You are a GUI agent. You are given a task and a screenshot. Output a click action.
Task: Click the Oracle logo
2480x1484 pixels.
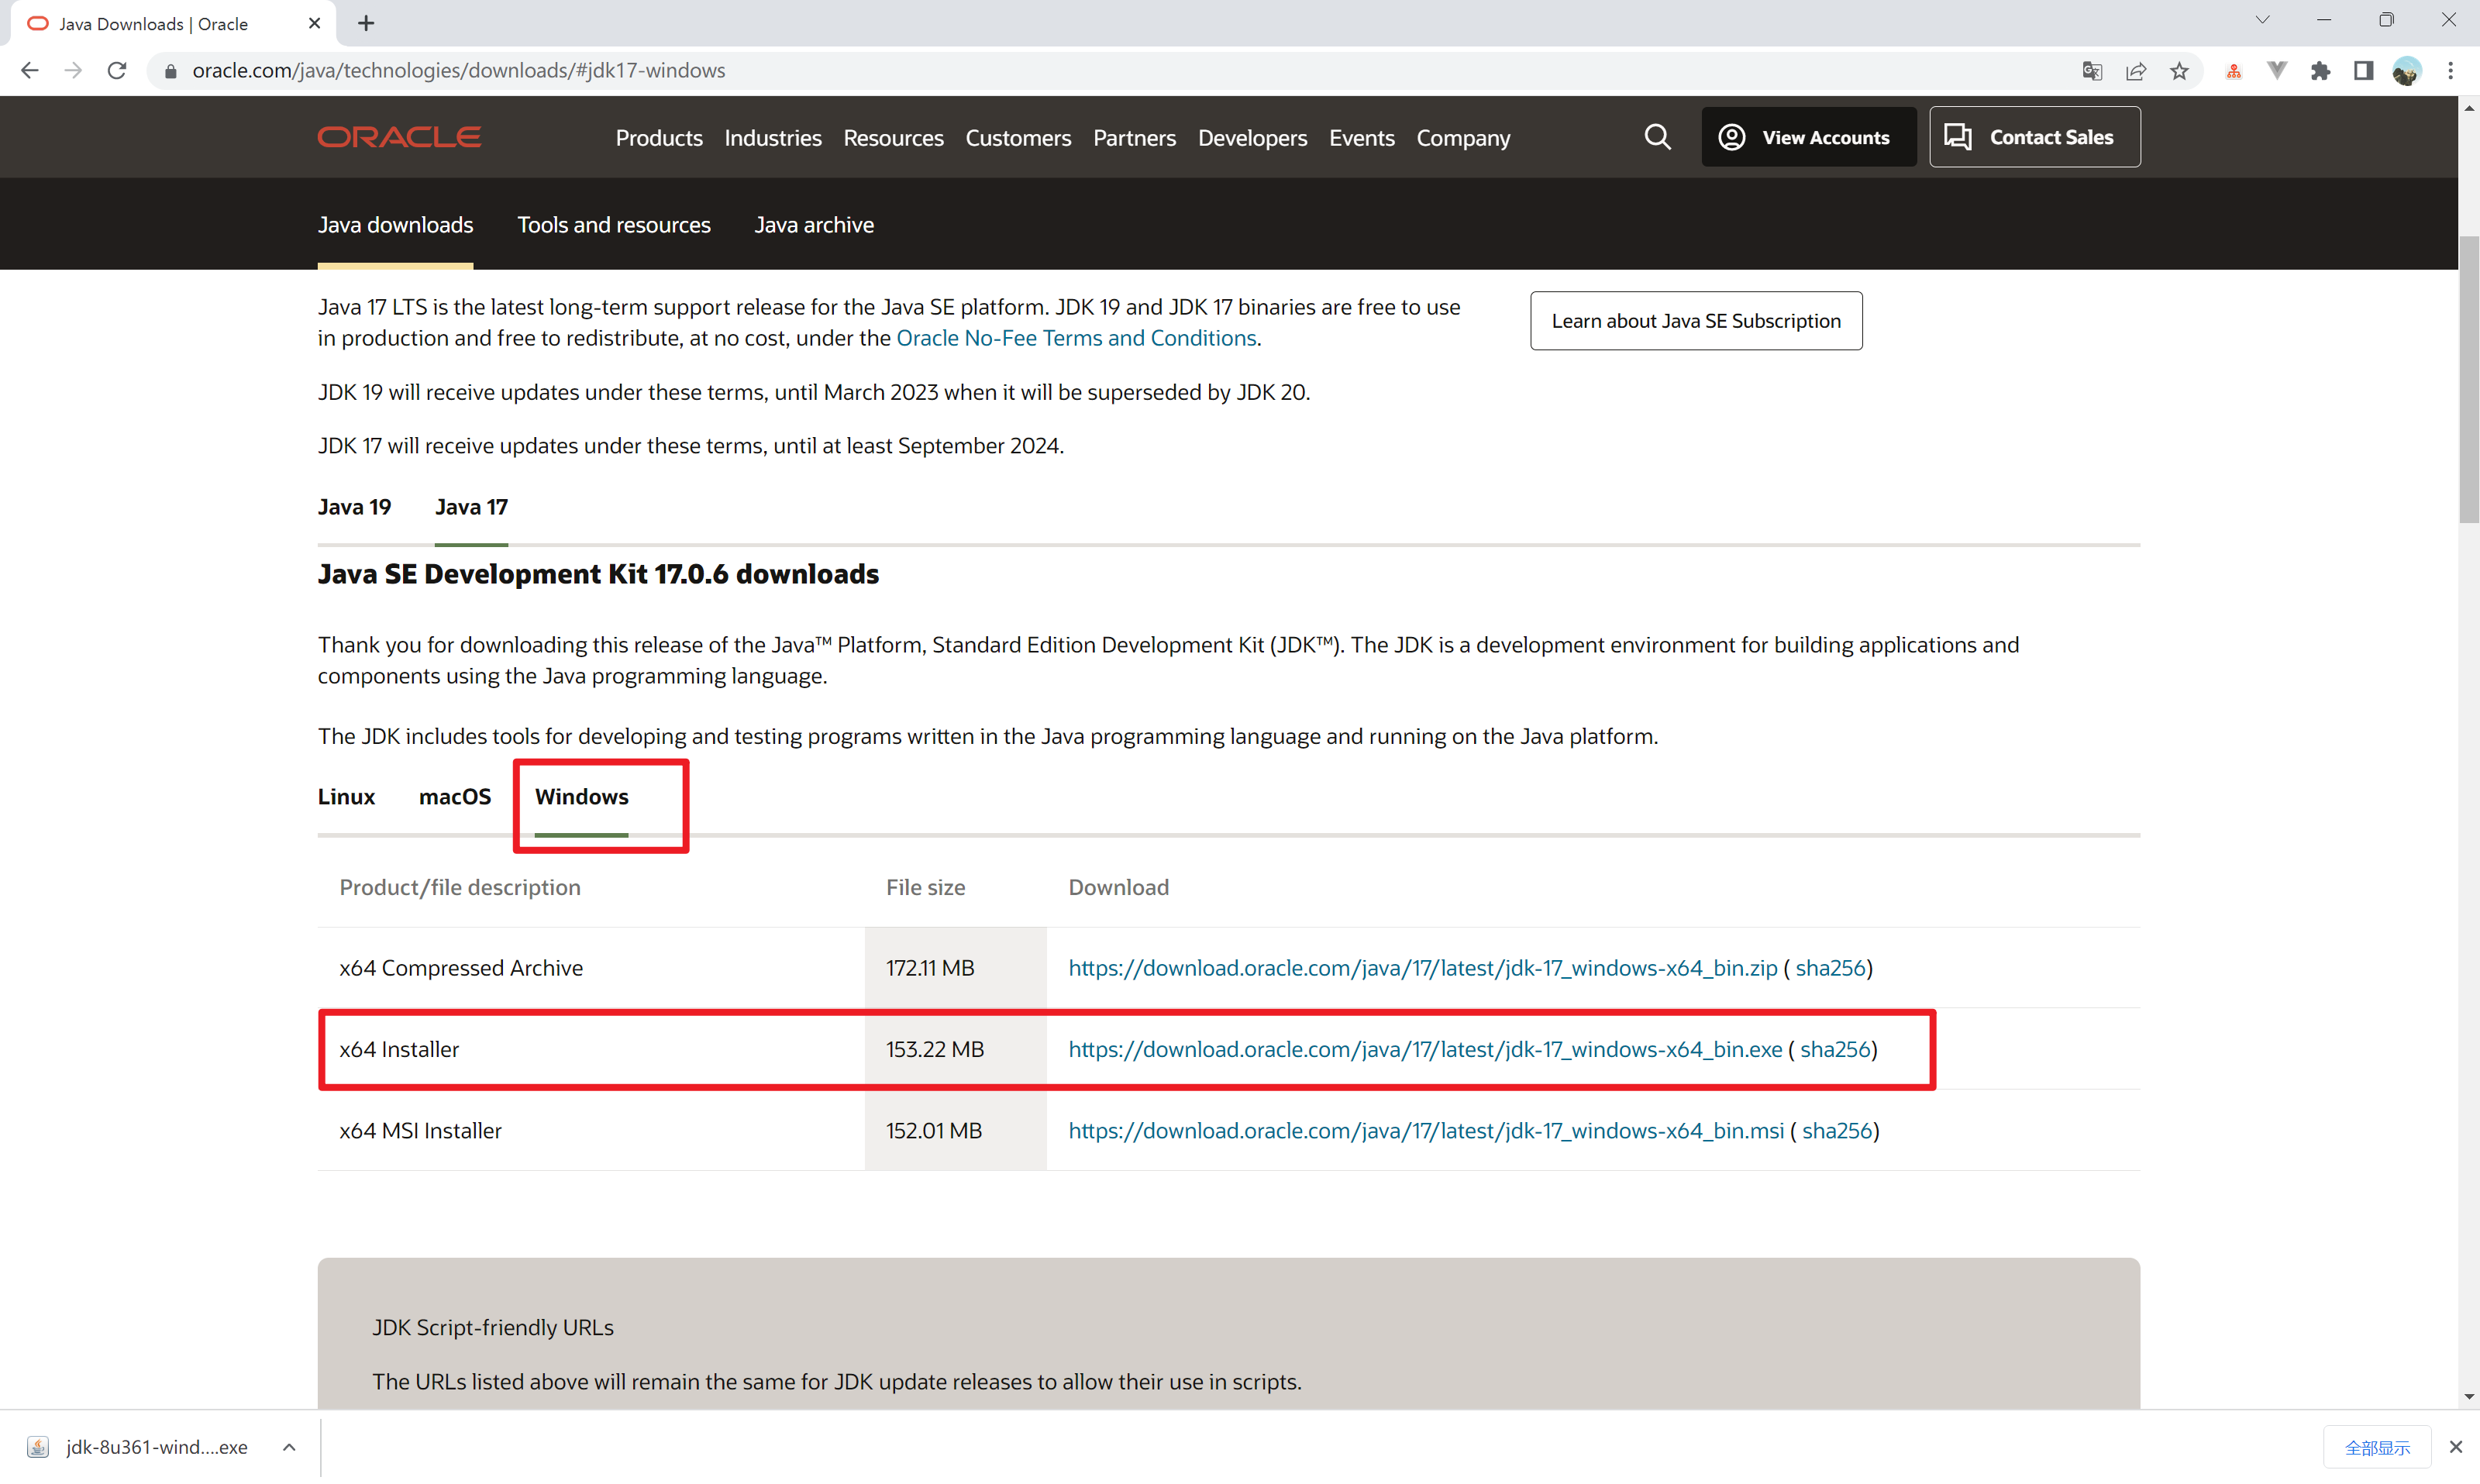(400, 137)
